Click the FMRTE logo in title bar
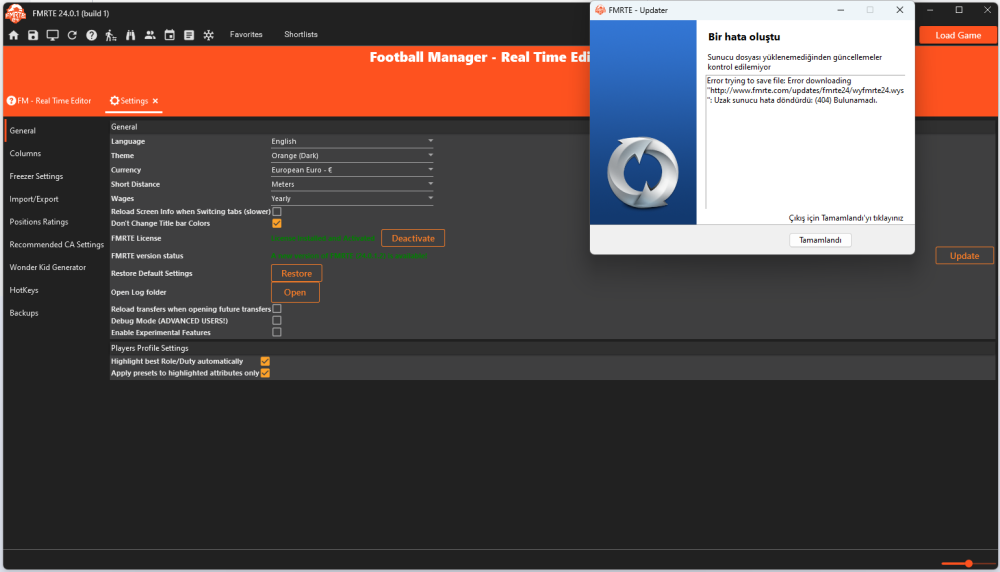 [x=15, y=13]
